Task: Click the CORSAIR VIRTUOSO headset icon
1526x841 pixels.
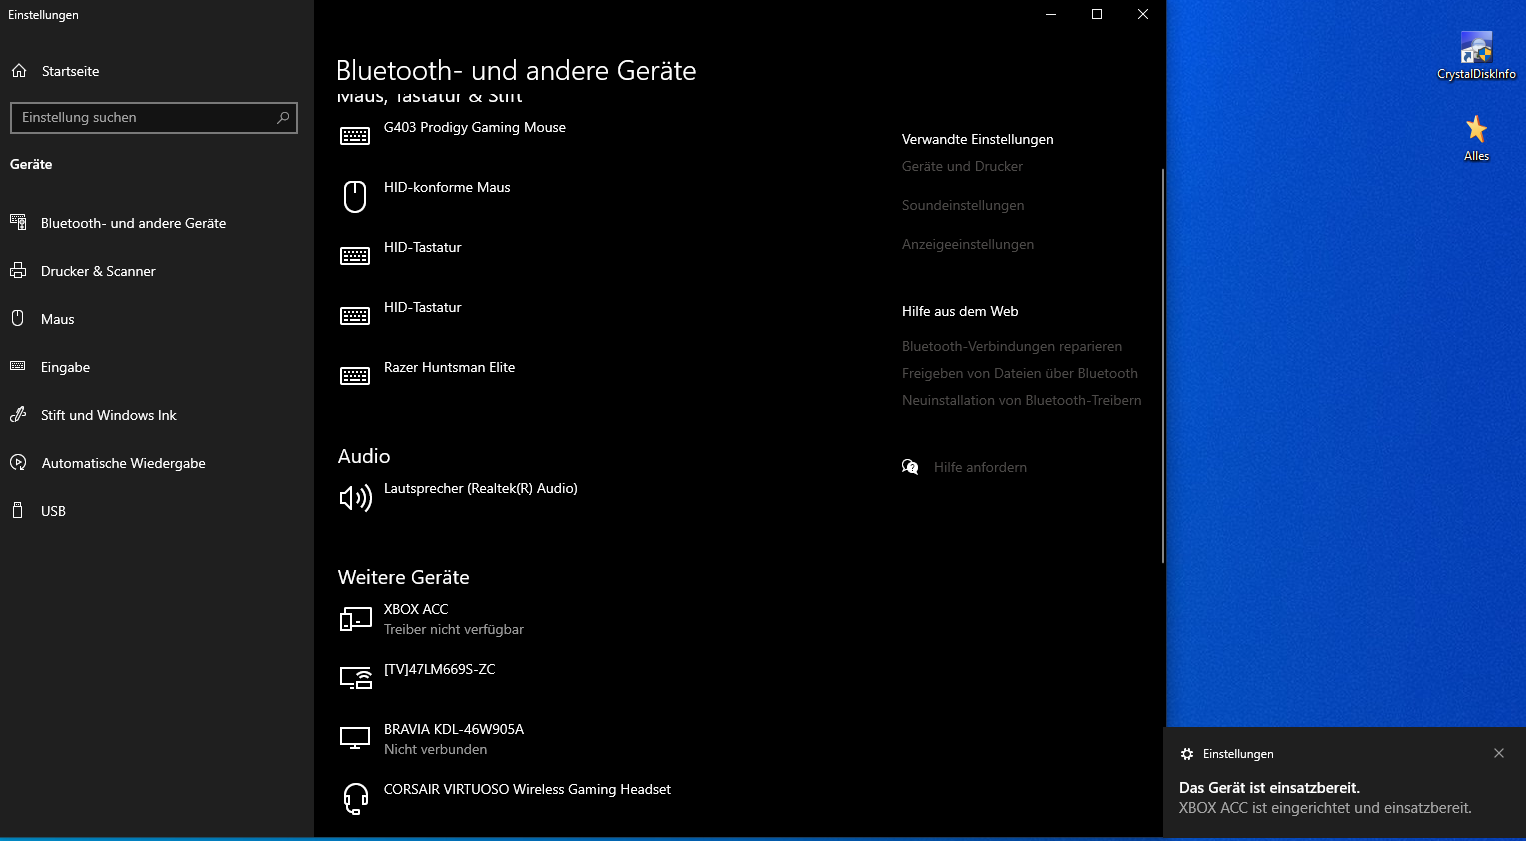Action: point(356,799)
